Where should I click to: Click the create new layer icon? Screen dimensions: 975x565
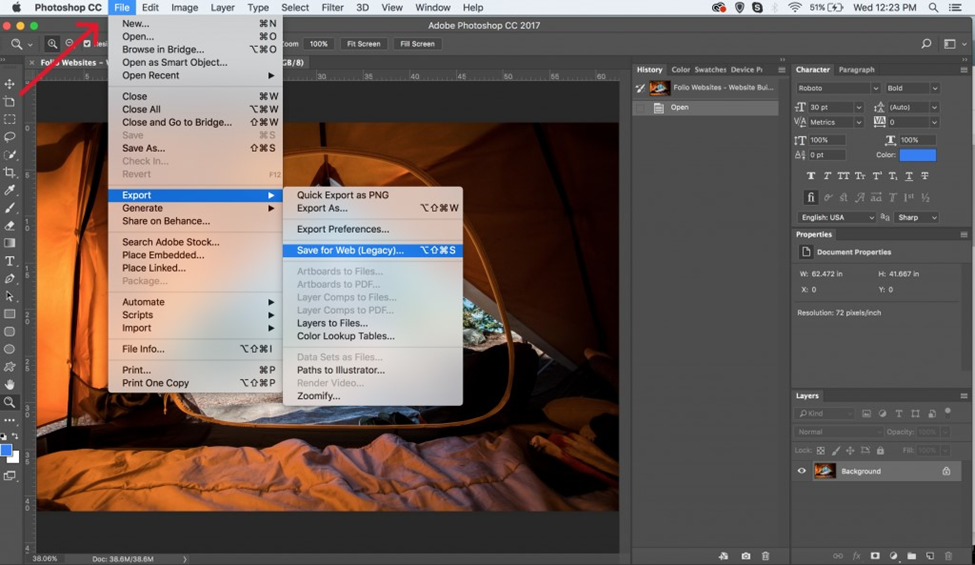tap(929, 556)
